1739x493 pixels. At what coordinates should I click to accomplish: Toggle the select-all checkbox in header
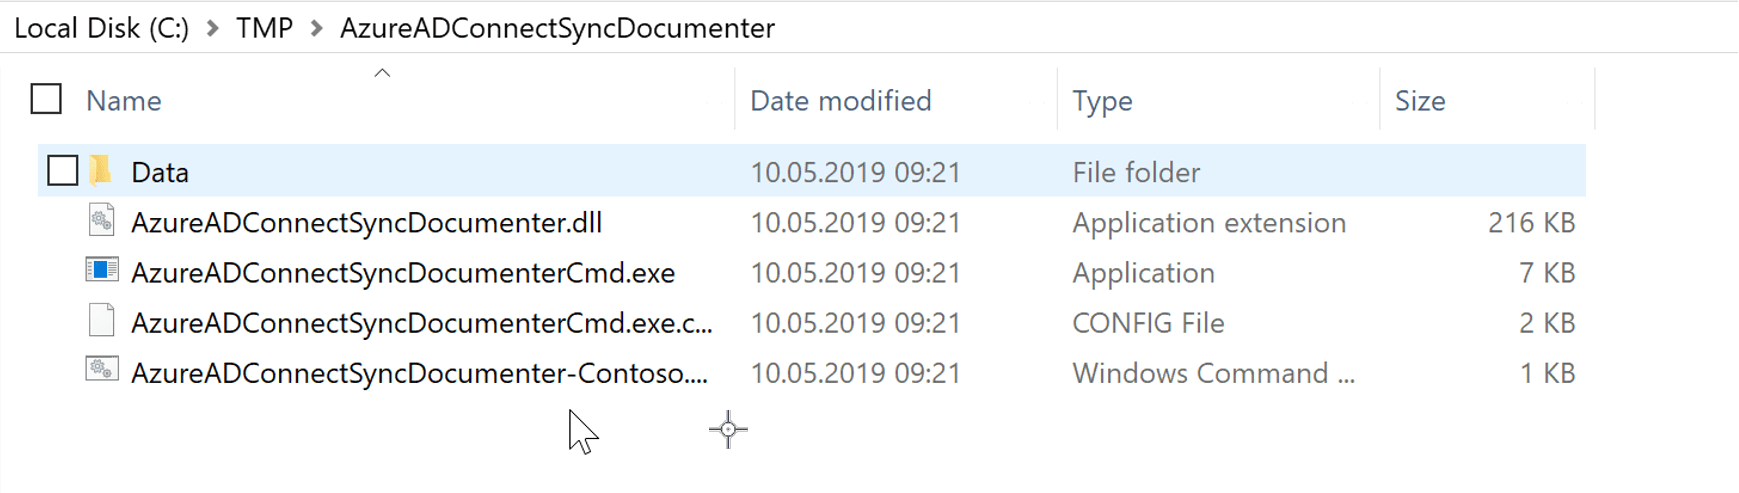(x=46, y=99)
